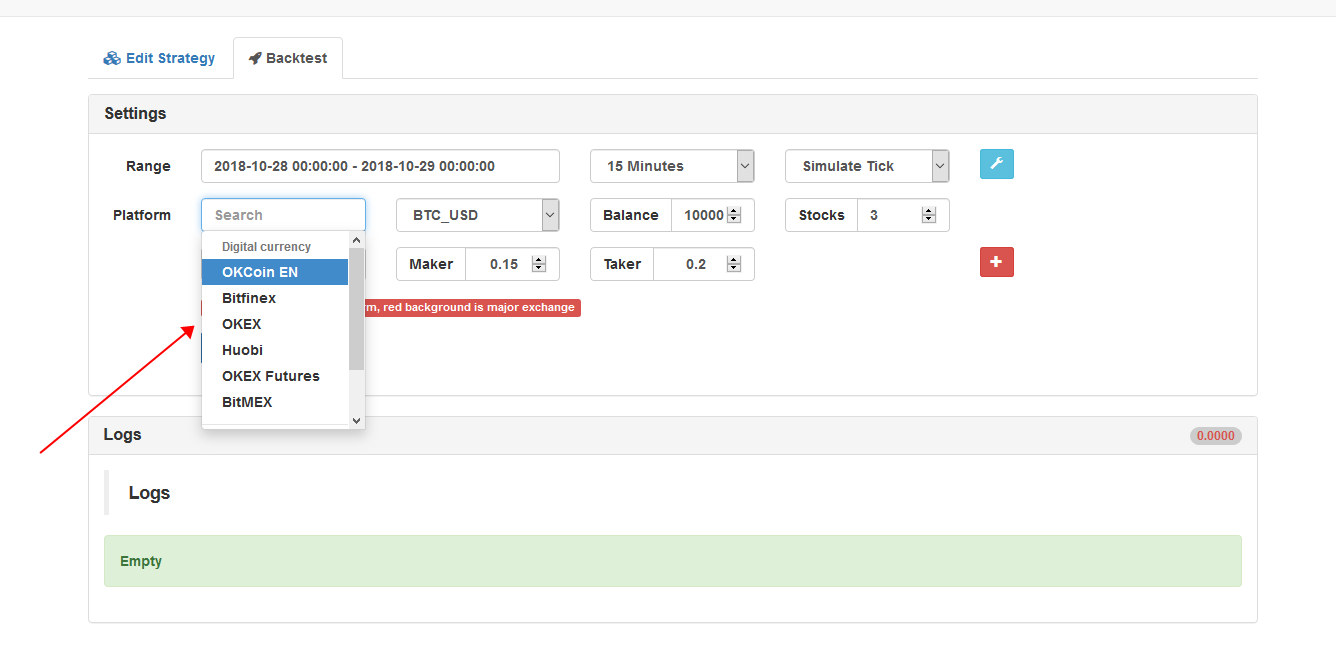
Task: Open the BTC_USD pair dropdown
Action: 478,215
